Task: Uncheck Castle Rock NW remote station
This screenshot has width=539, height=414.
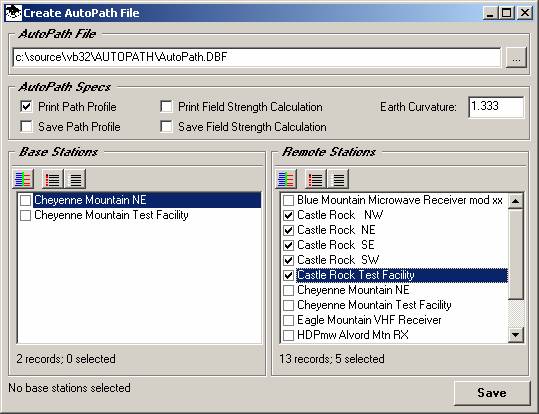Action: pos(288,215)
